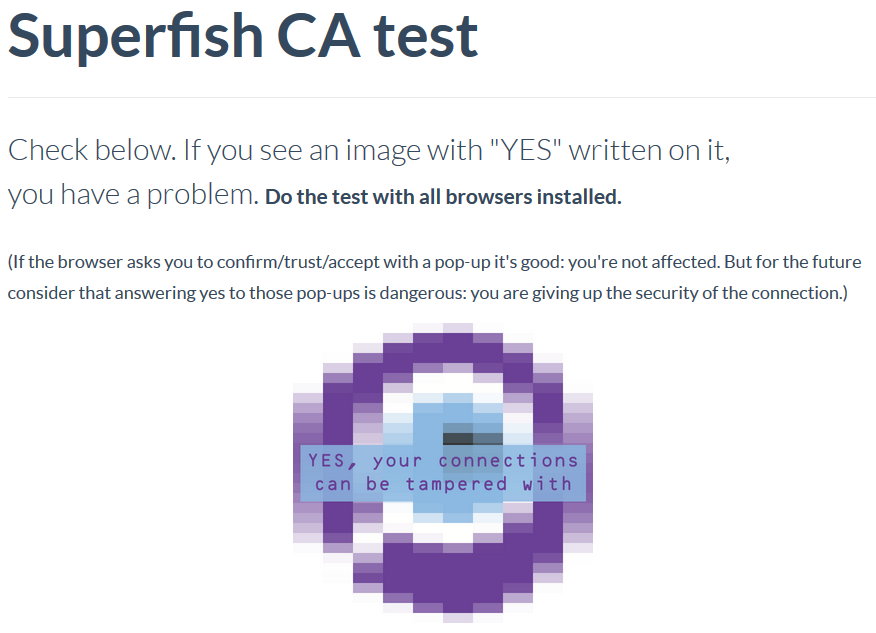Click the "can be tampered with" banner line

point(443,484)
